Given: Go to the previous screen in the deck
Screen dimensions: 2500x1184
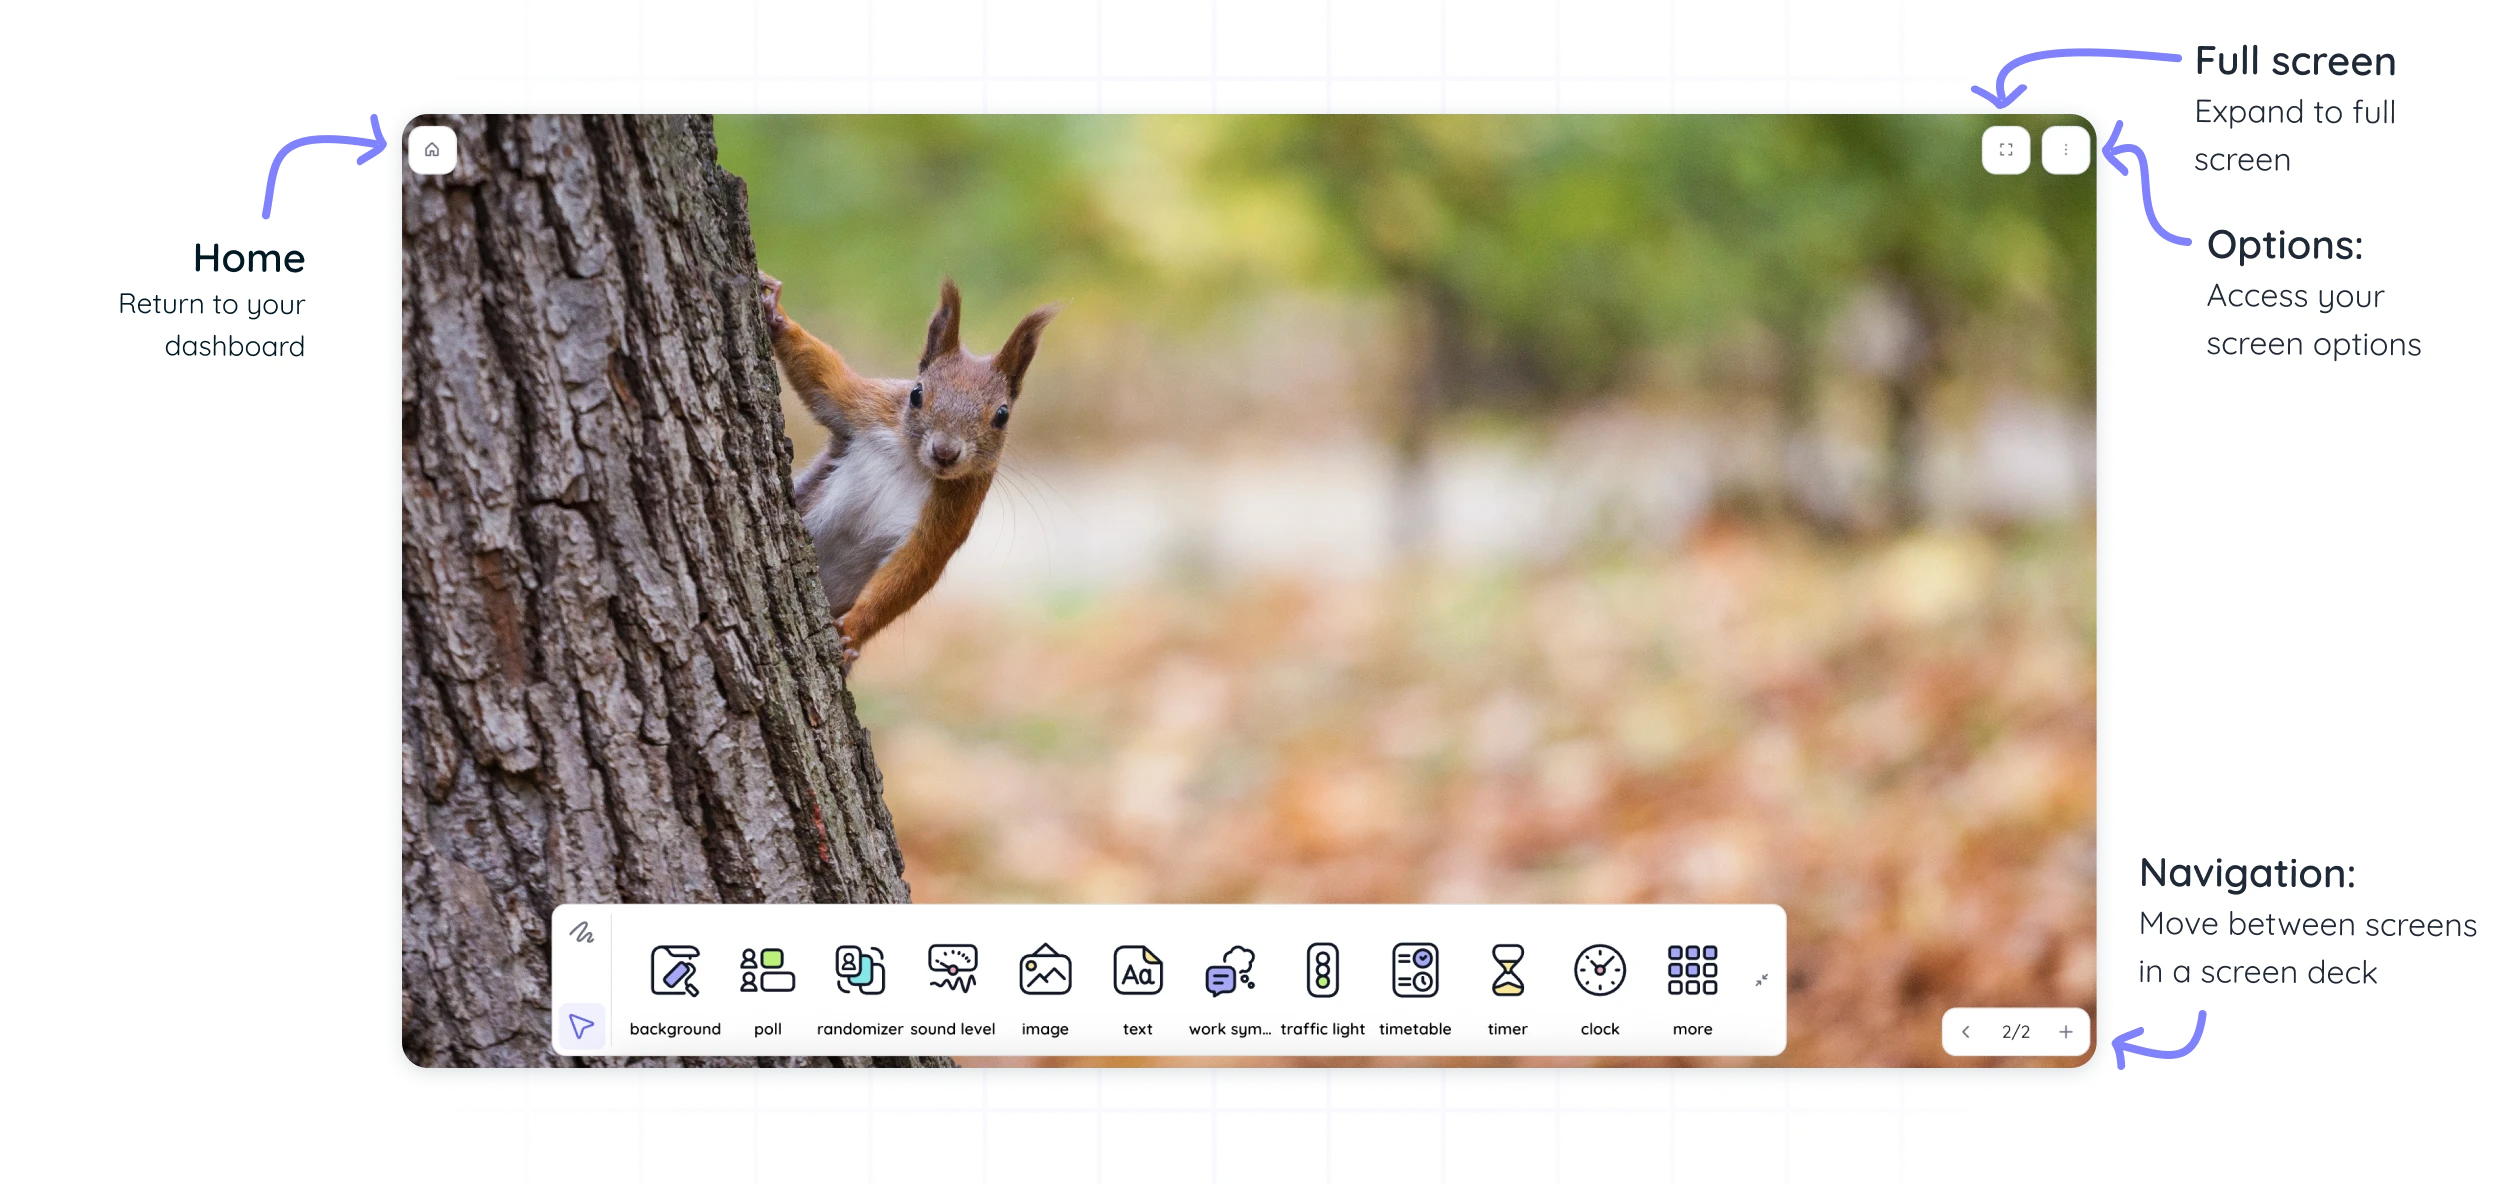Looking at the screenshot, I should click(x=1965, y=1032).
